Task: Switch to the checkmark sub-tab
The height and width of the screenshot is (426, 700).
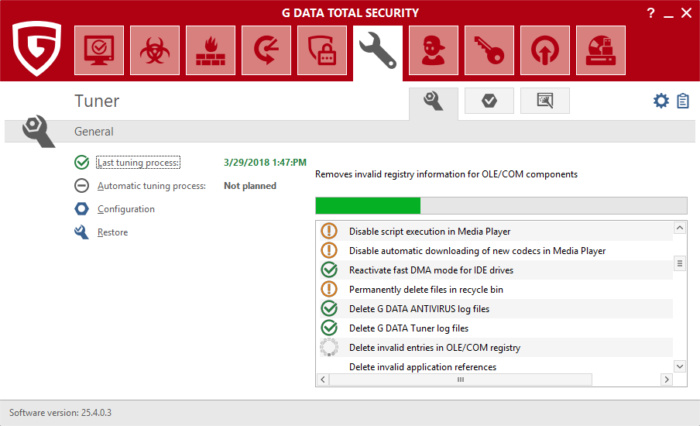Action: (x=489, y=101)
